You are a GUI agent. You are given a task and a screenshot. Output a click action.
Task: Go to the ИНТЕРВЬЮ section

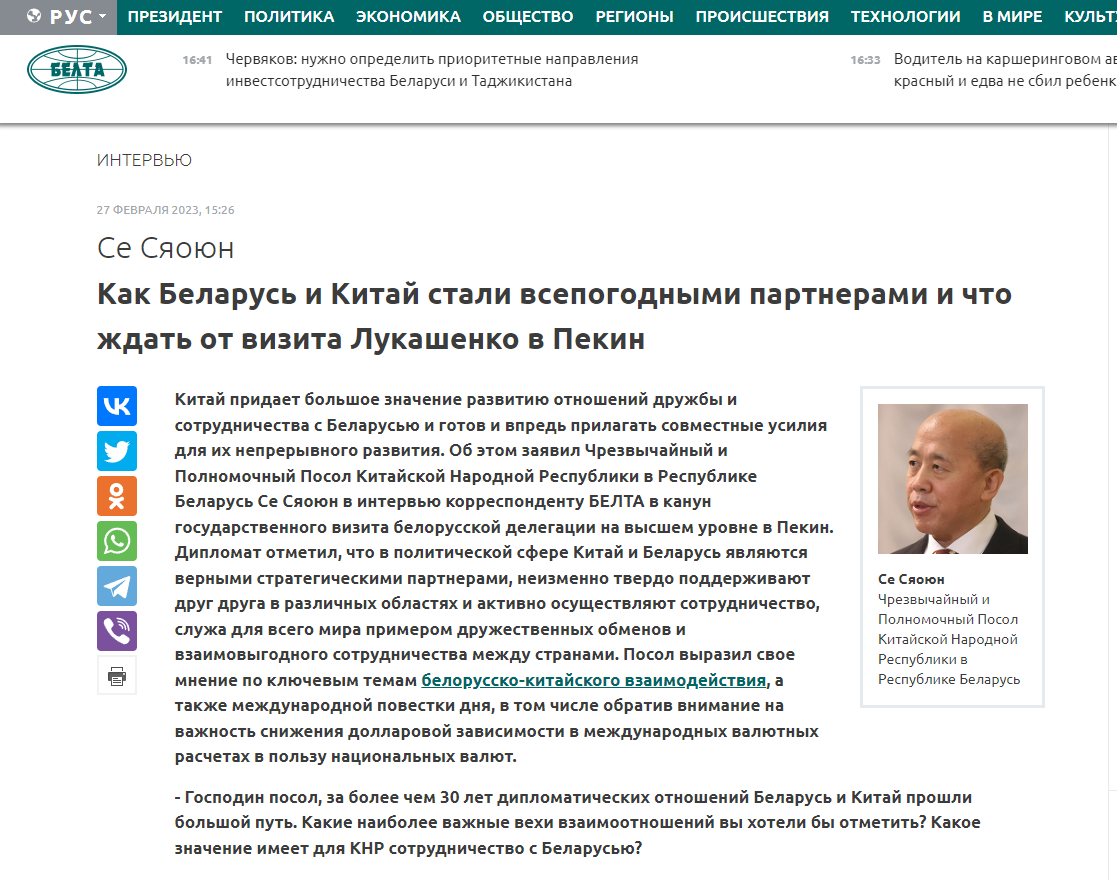[x=145, y=160]
